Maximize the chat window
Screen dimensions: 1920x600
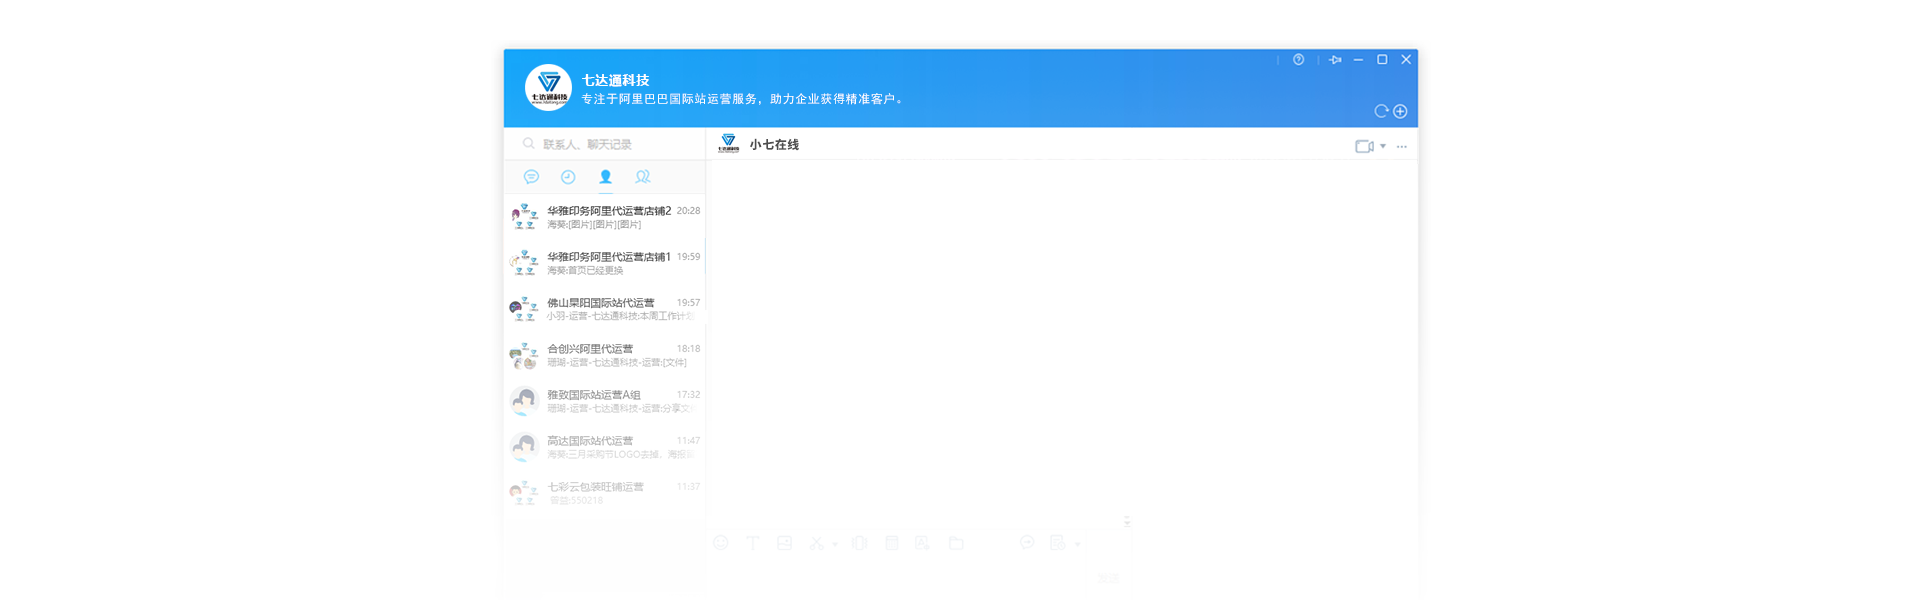(1382, 60)
